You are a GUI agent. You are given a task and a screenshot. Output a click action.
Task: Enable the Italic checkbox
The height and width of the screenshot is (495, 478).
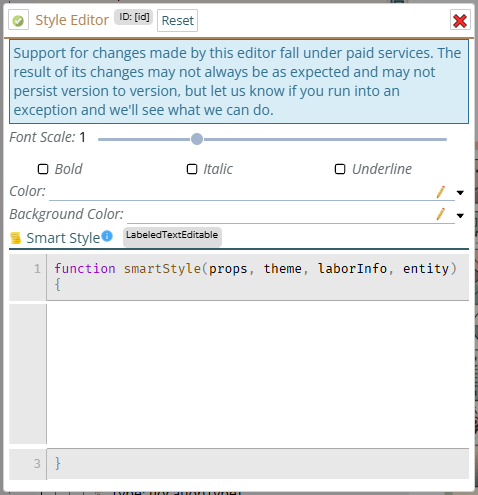tap(192, 169)
